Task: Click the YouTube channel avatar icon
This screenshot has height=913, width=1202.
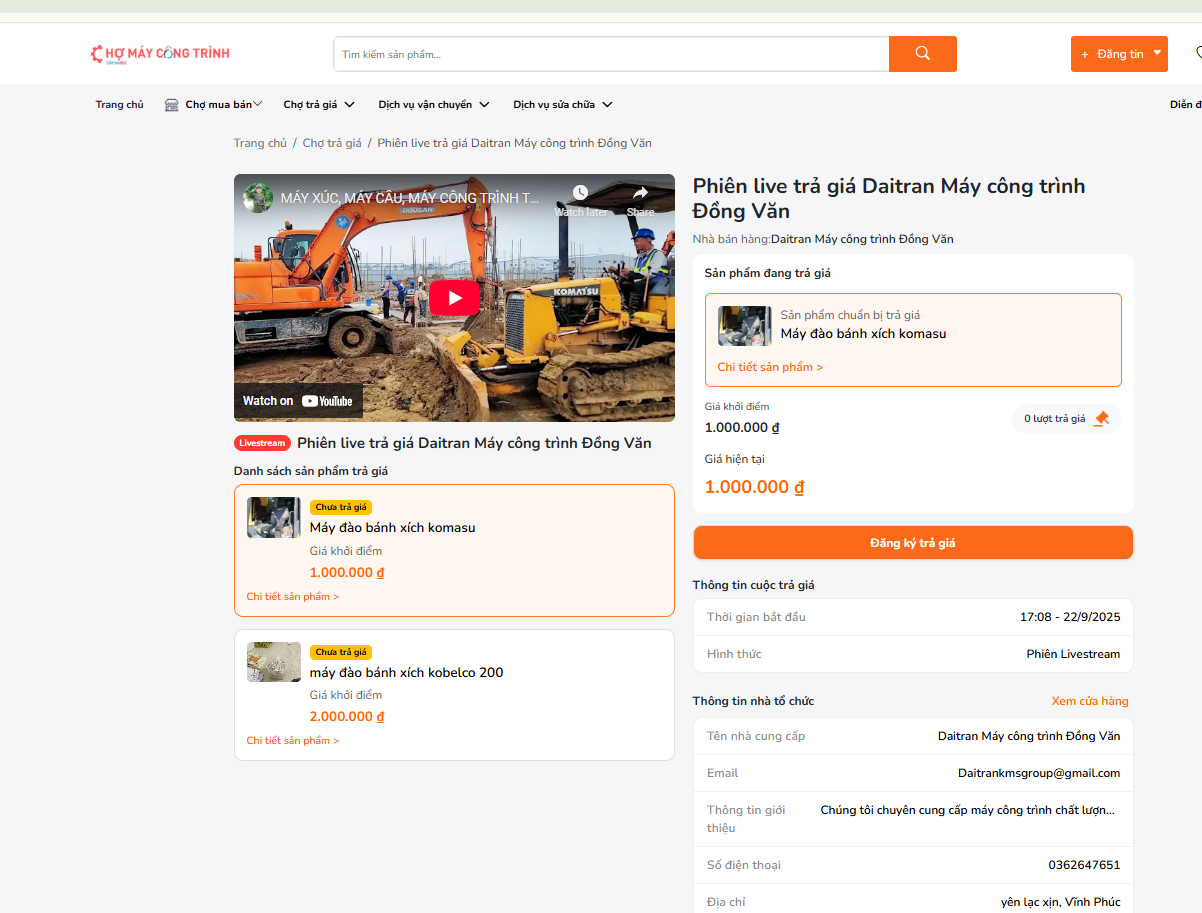Action: pyautogui.click(x=259, y=198)
